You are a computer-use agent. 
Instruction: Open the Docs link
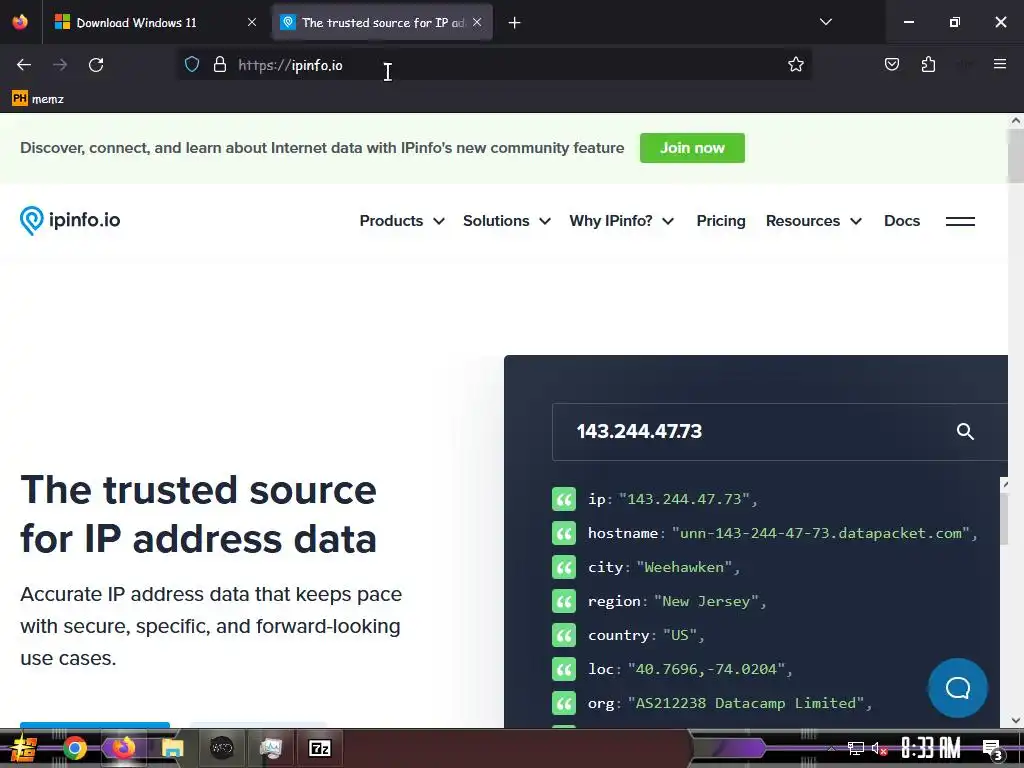902,221
